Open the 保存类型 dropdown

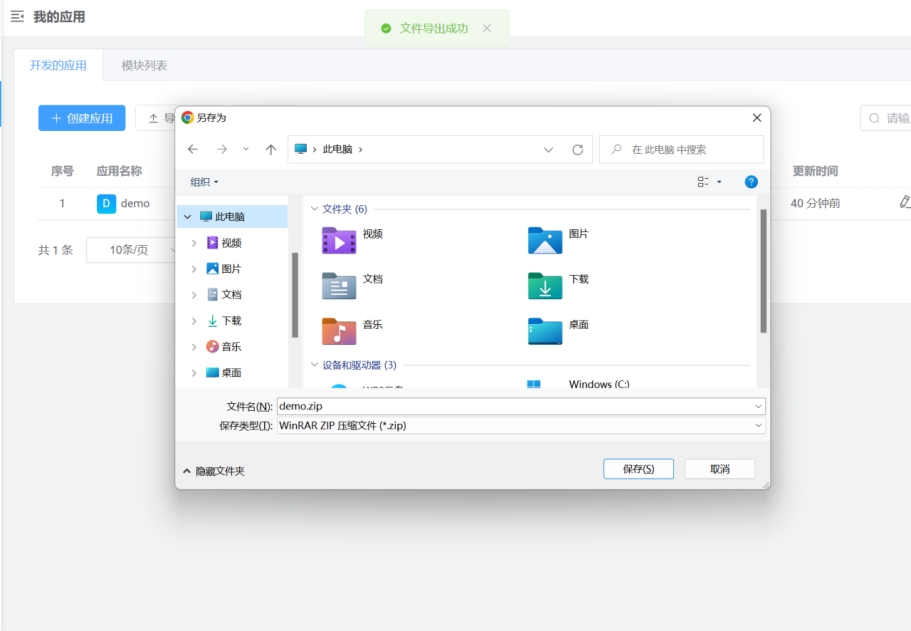[x=521, y=425]
